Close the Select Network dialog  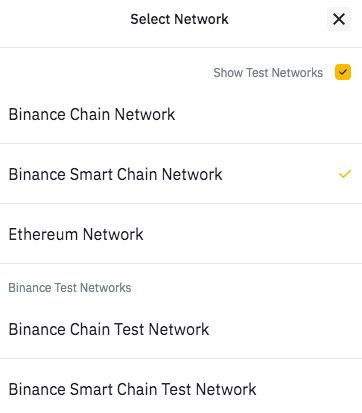click(339, 19)
